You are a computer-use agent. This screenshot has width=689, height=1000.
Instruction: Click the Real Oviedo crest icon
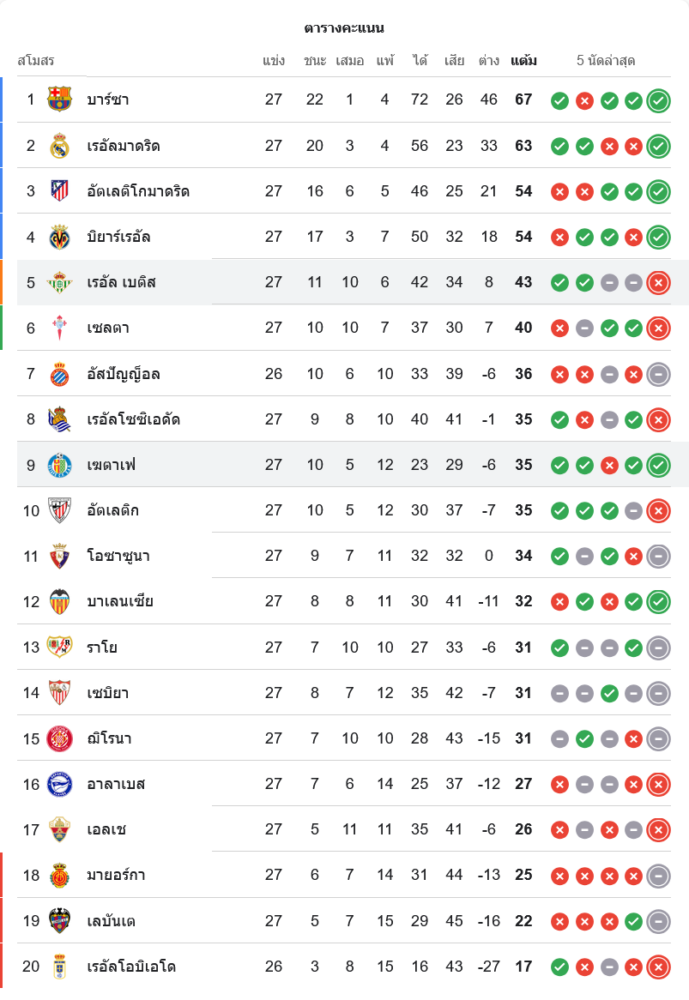tap(60, 966)
